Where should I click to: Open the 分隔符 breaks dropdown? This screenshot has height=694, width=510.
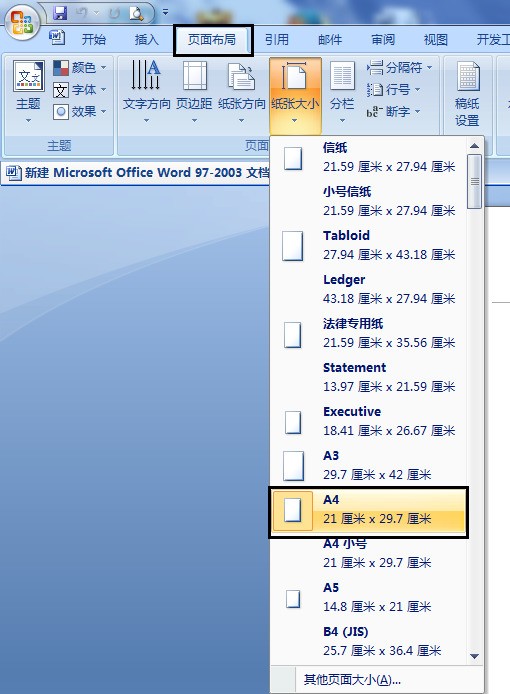pos(399,68)
